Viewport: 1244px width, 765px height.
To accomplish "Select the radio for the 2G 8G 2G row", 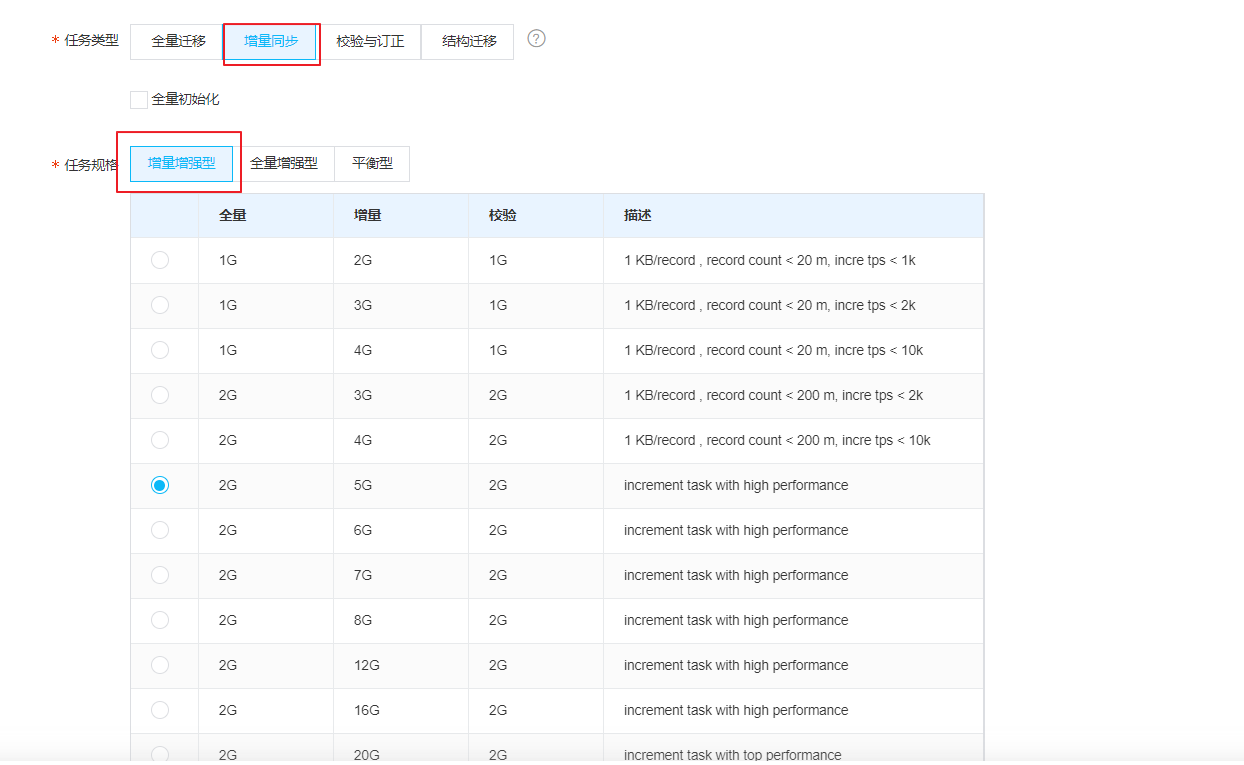I will (x=160, y=620).
